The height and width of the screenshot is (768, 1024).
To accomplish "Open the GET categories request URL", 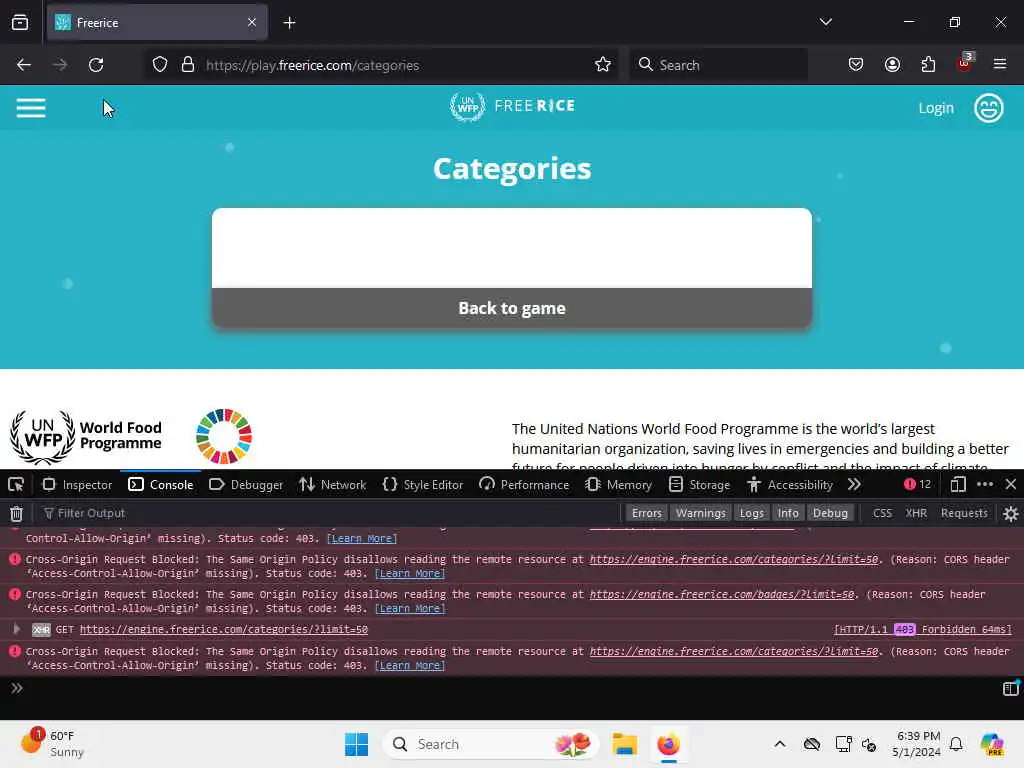I will pyautogui.click(x=223, y=630).
